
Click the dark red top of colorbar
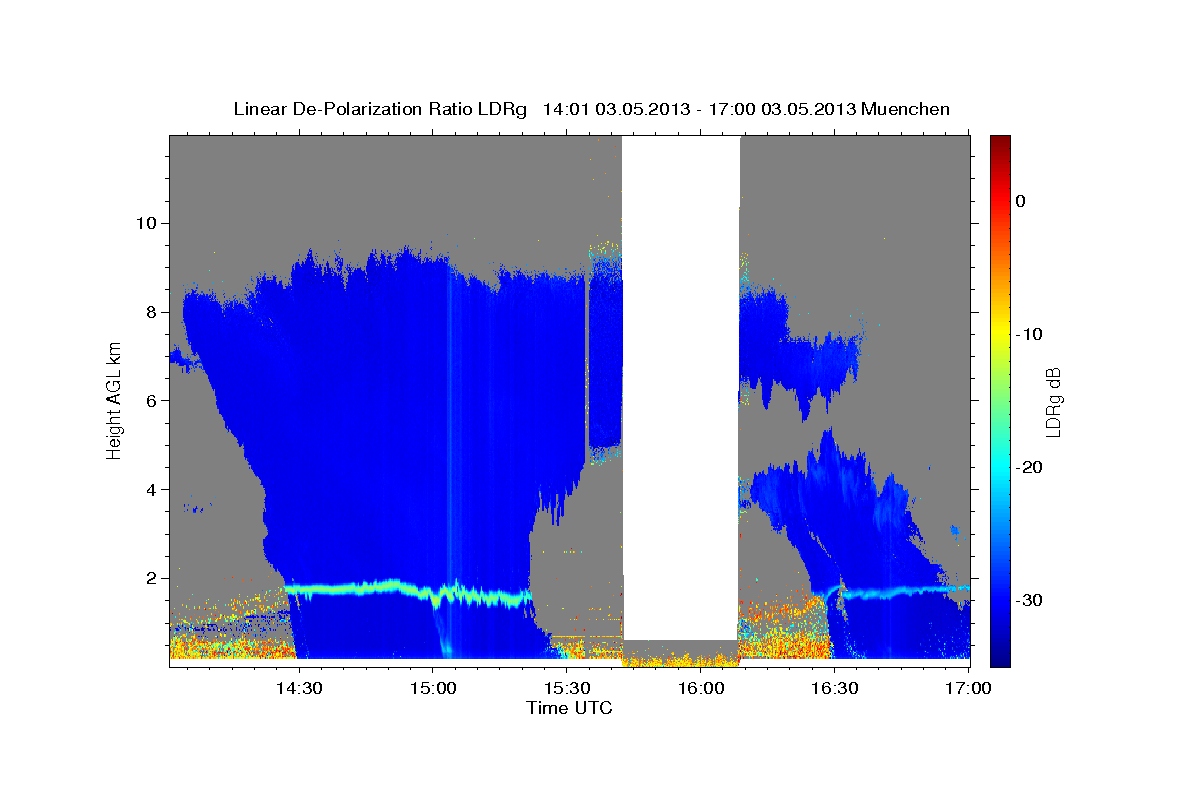click(x=999, y=142)
